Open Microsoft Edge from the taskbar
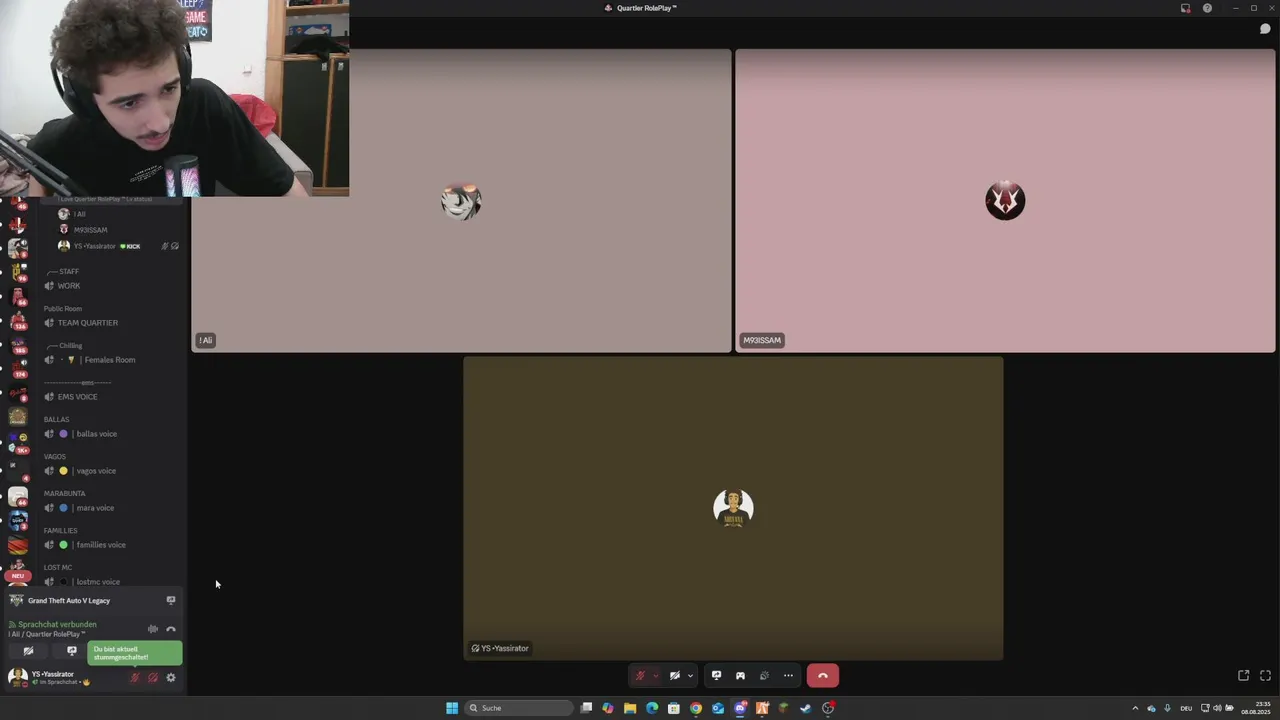 (x=652, y=708)
